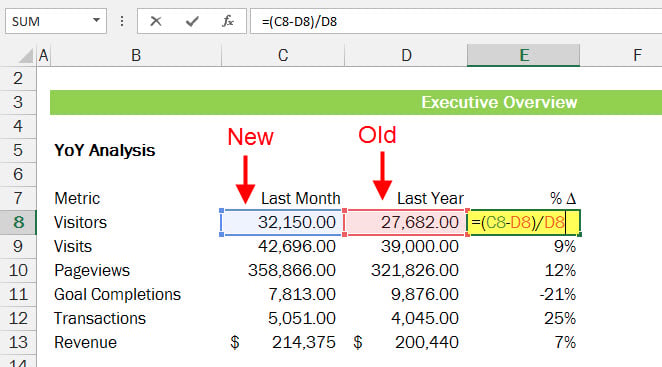This screenshot has height=367, width=662.
Task: Click the formula bar text =(C8-D8)/D8
Action: 299,22
